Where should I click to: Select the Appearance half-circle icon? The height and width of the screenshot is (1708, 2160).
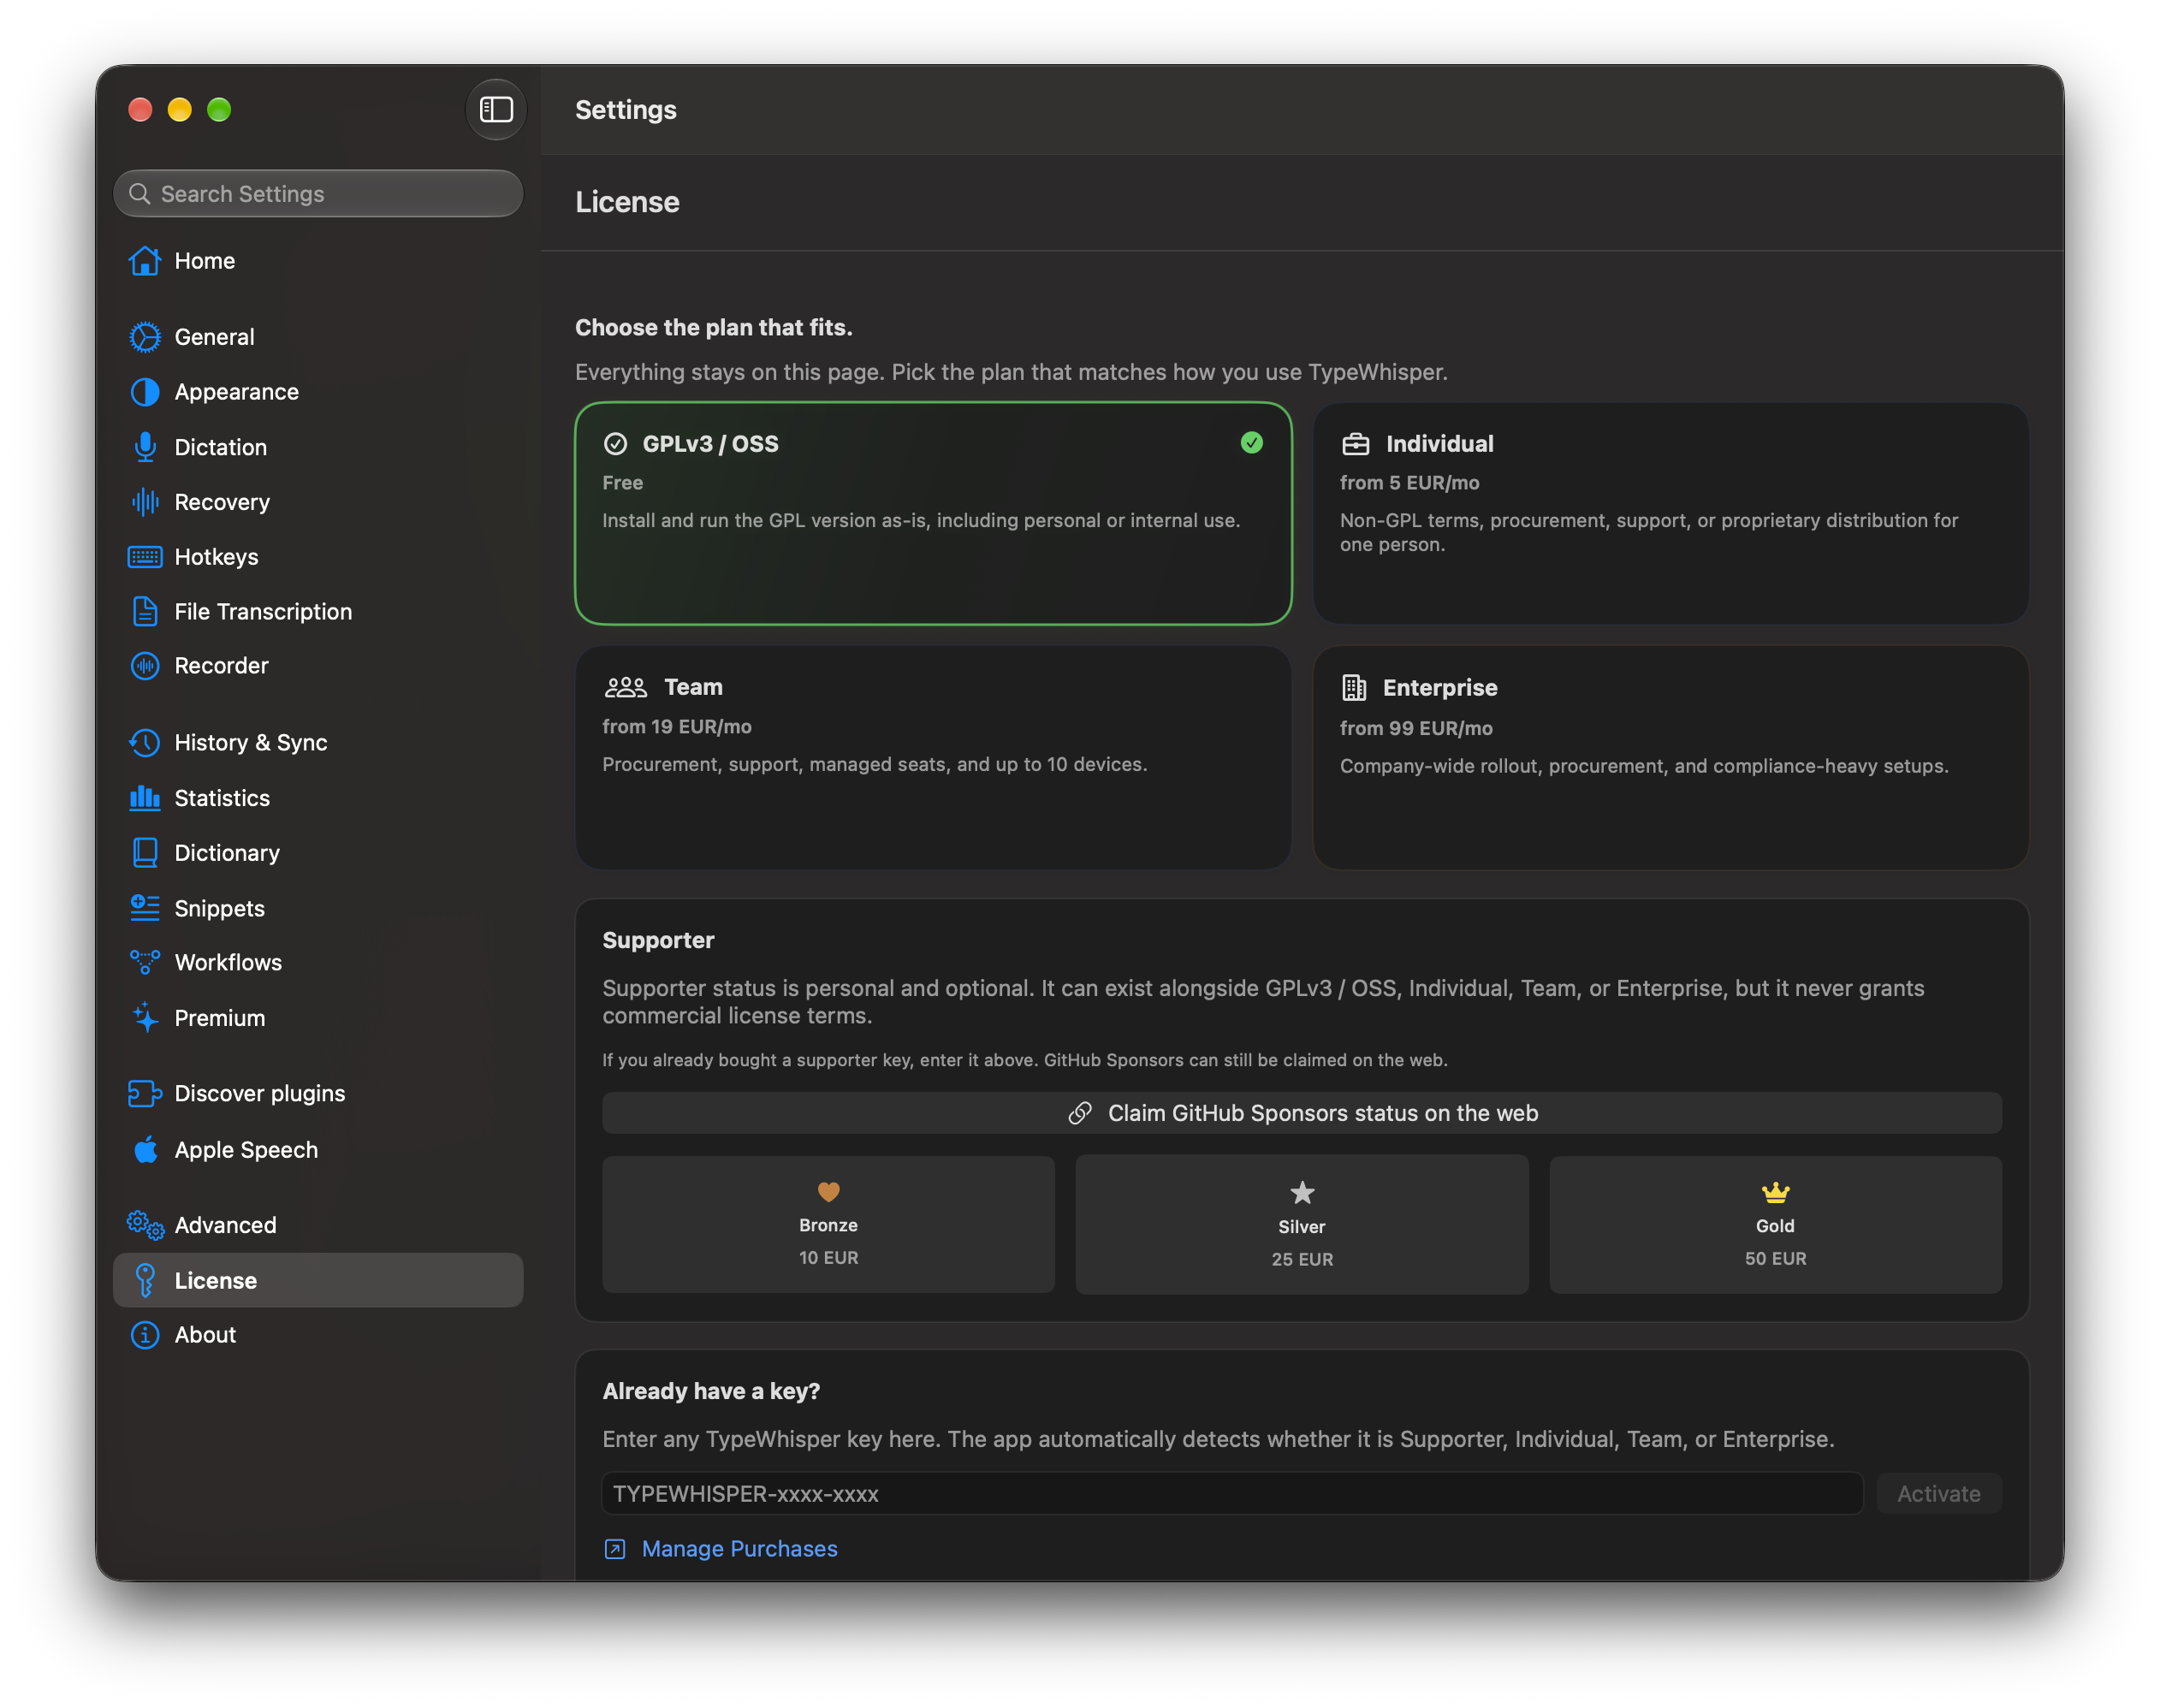(x=145, y=392)
